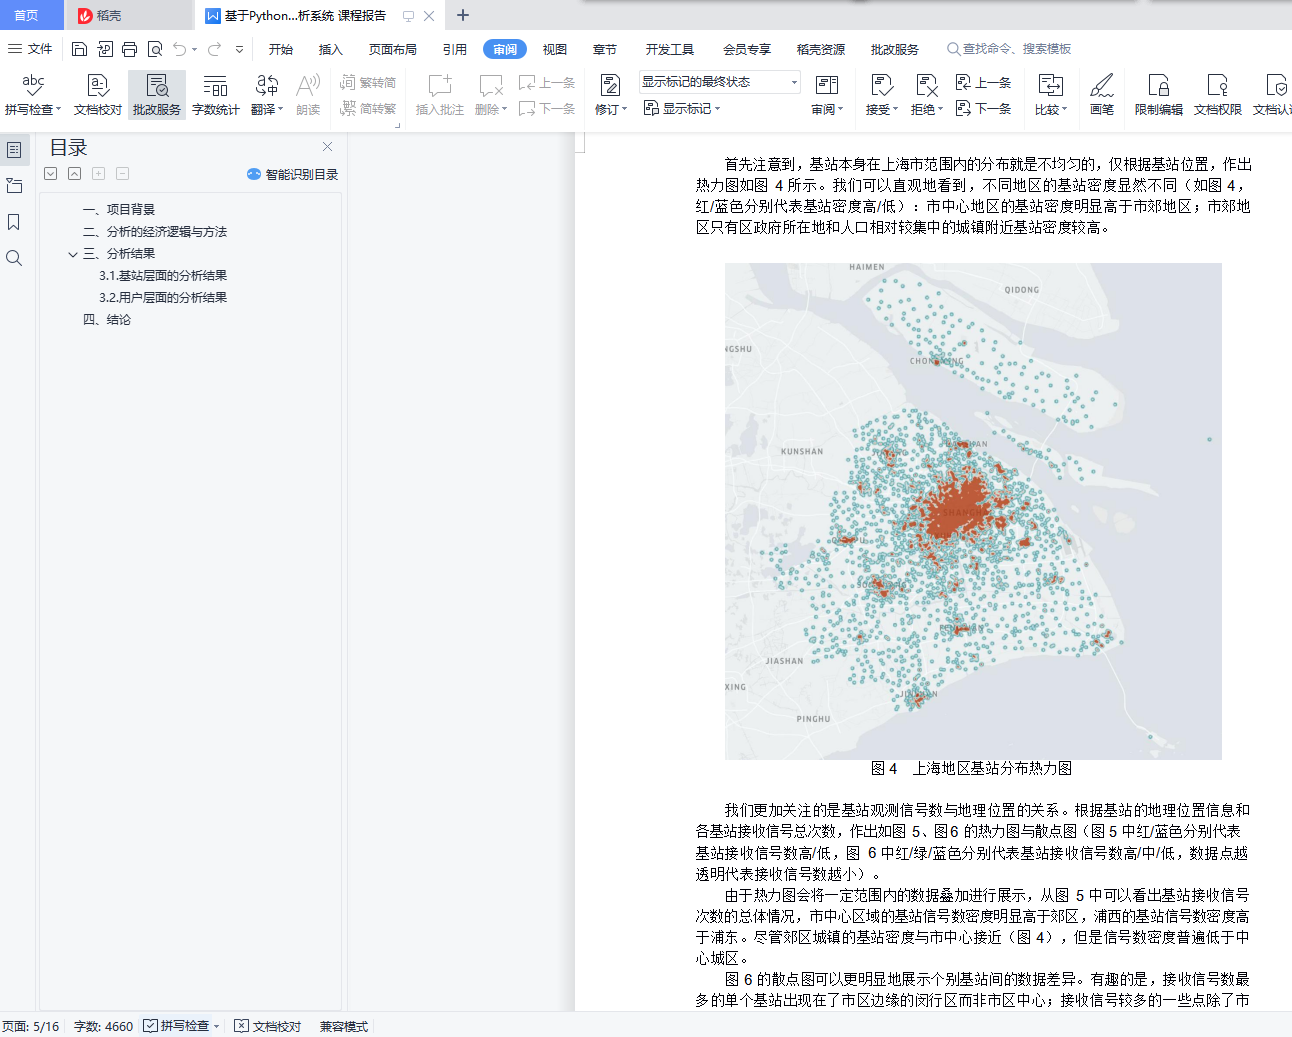Open the search panel in left sidebar
1292x1037 pixels.
coord(14,258)
